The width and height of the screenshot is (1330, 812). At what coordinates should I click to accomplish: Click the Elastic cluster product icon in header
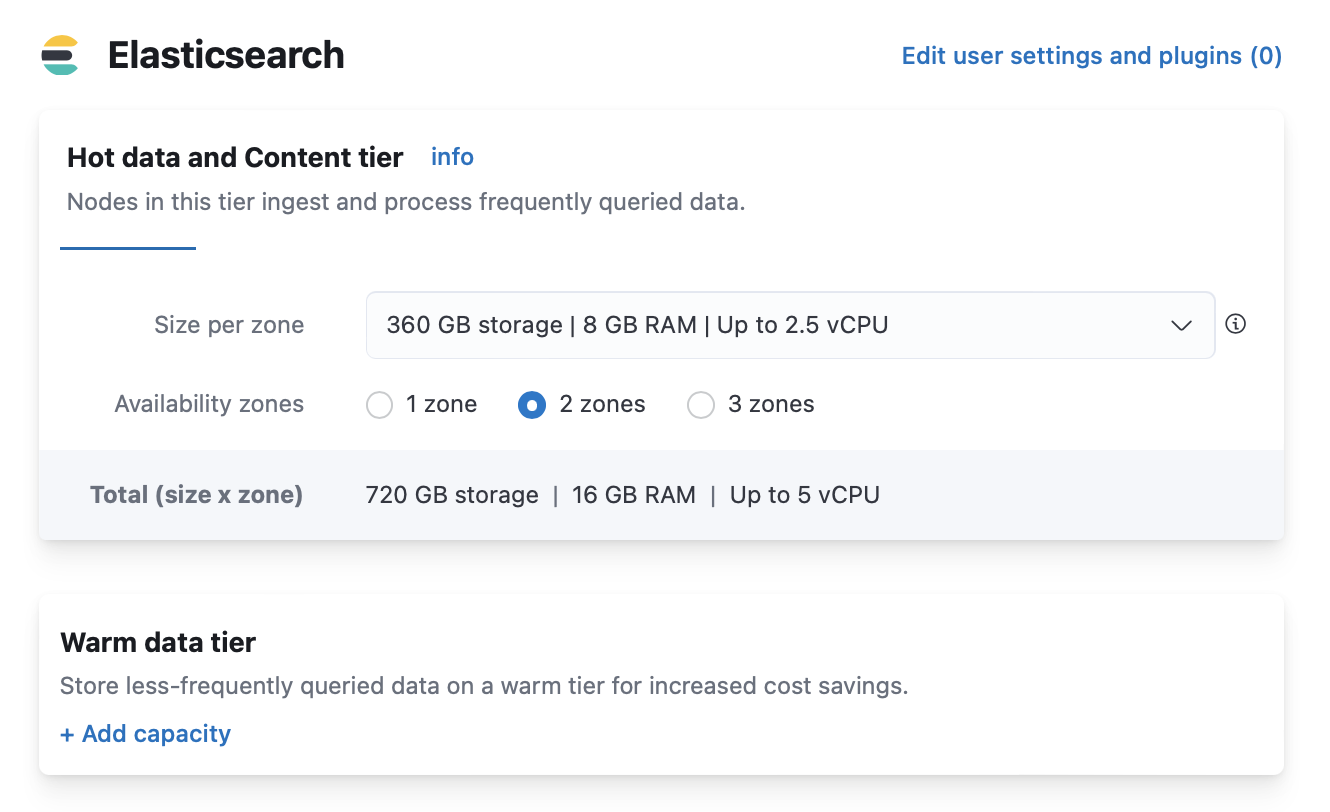(60, 55)
